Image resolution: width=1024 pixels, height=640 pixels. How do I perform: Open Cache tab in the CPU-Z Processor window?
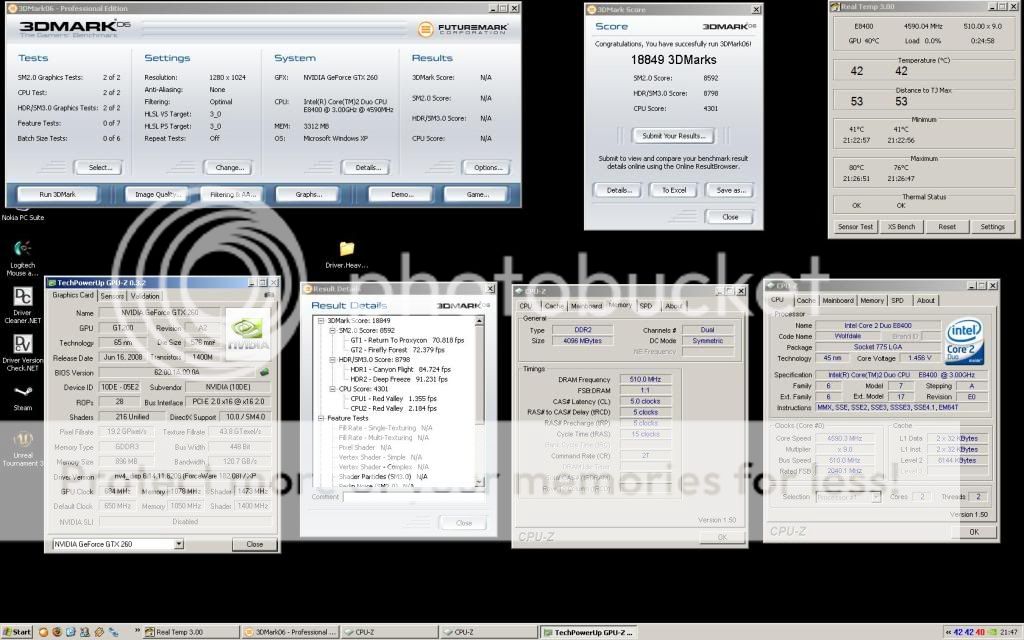805,300
